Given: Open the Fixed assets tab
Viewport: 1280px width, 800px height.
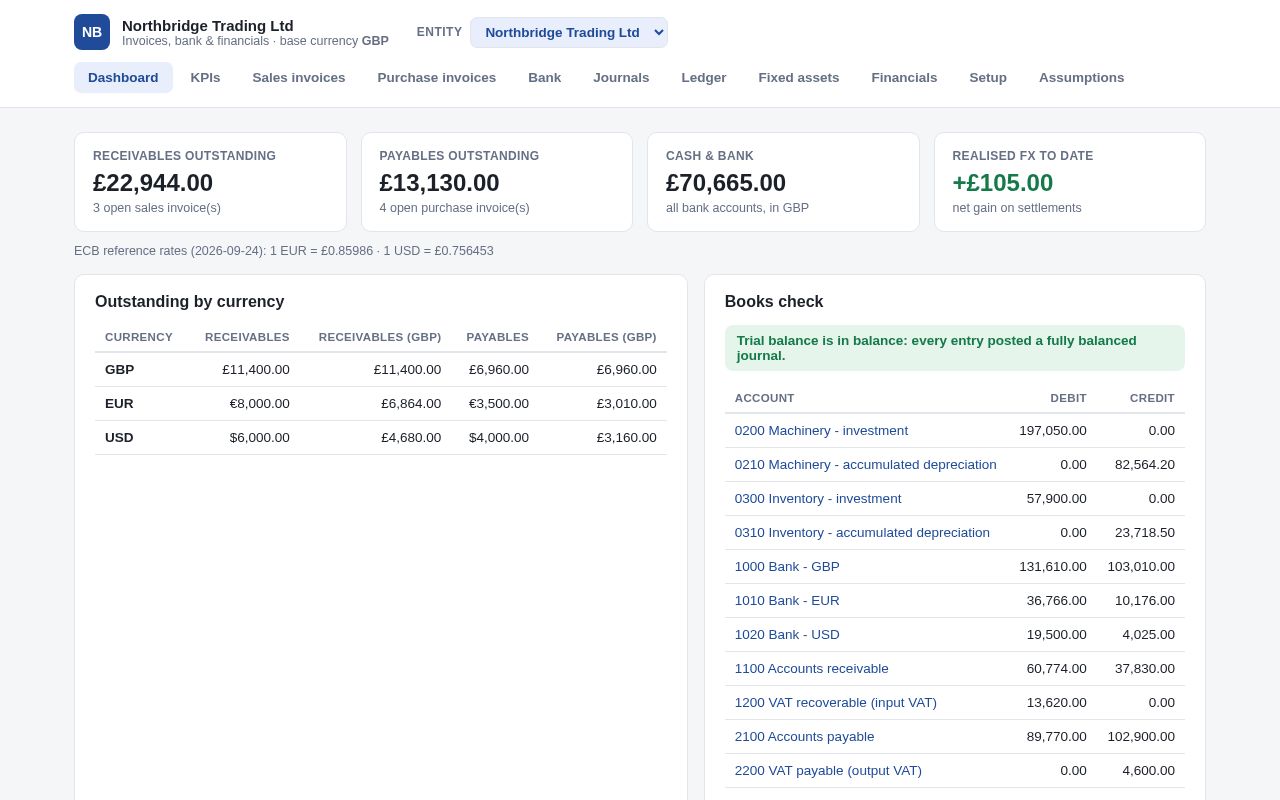Looking at the screenshot, I should point(799,78).
